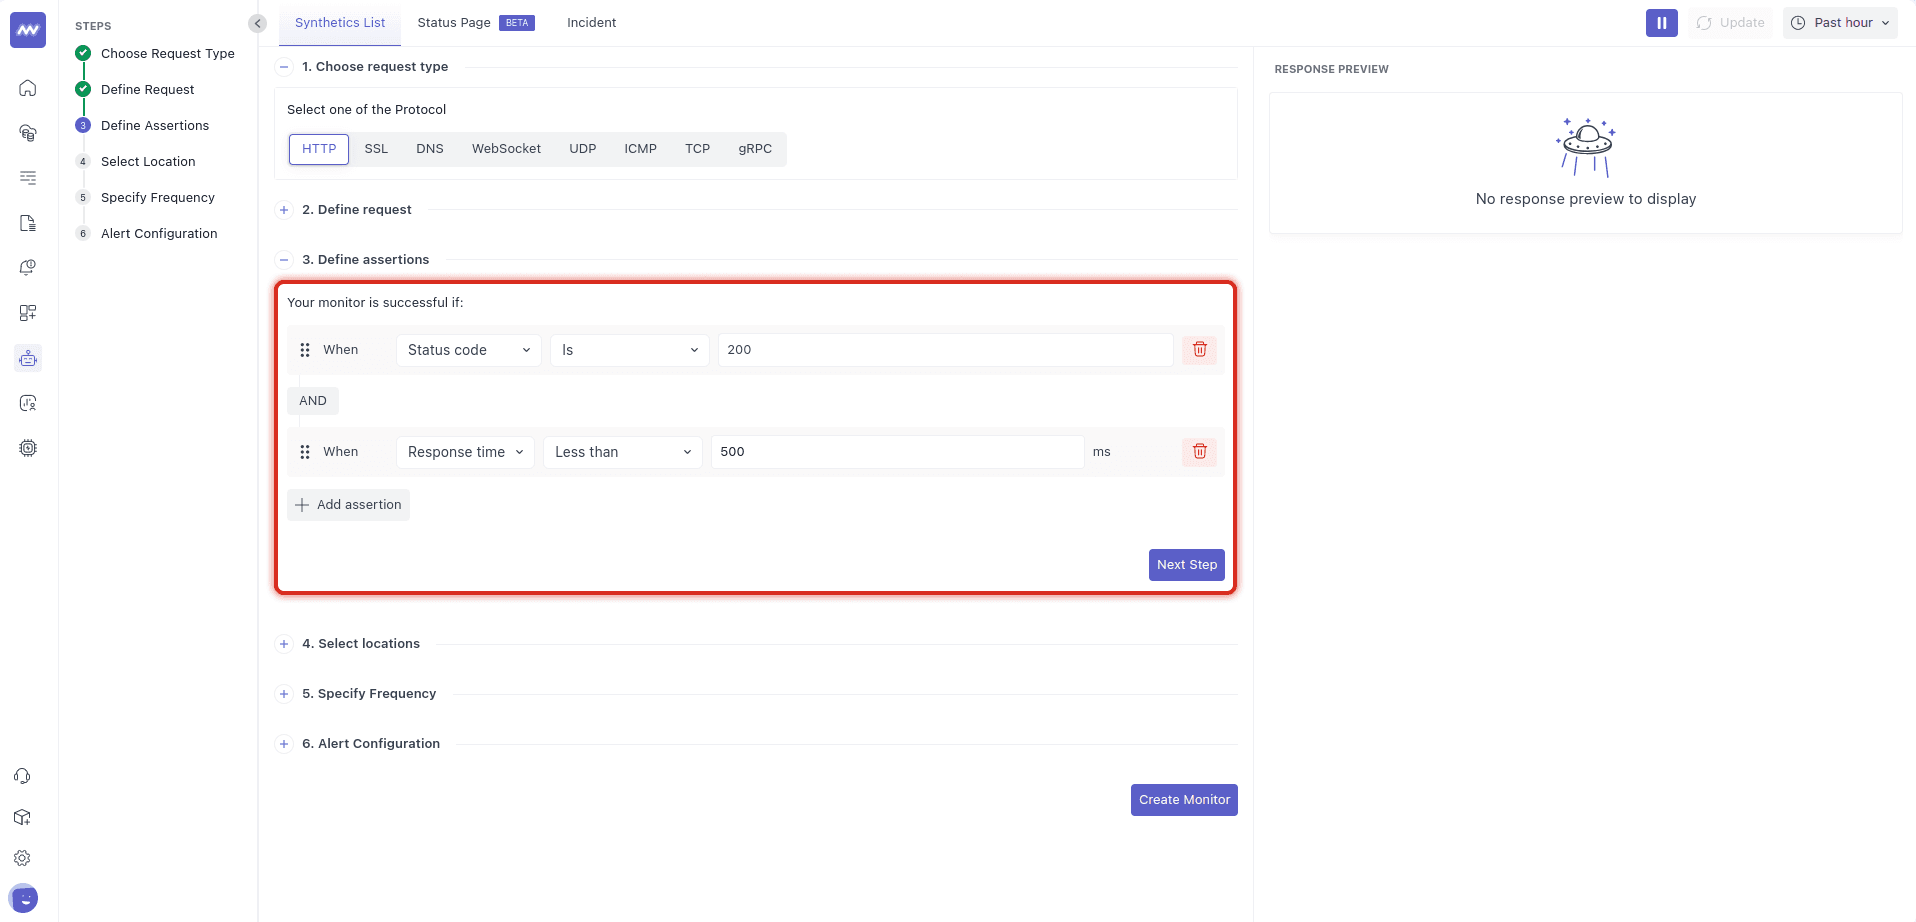Viewport: 1916px width, 922px height.
Task: Click the Next Step button
Action: point(1186,565)
